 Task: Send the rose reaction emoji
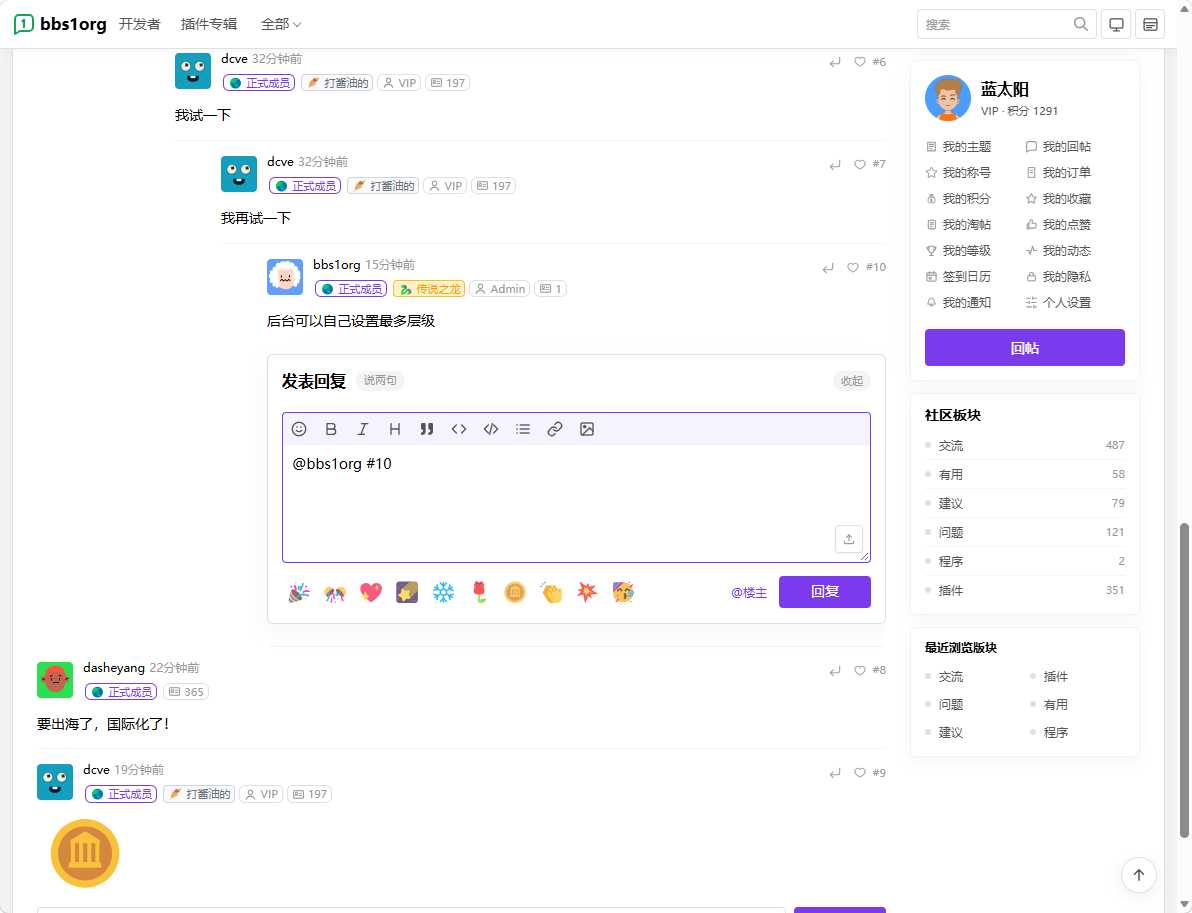tap(479, 592)
